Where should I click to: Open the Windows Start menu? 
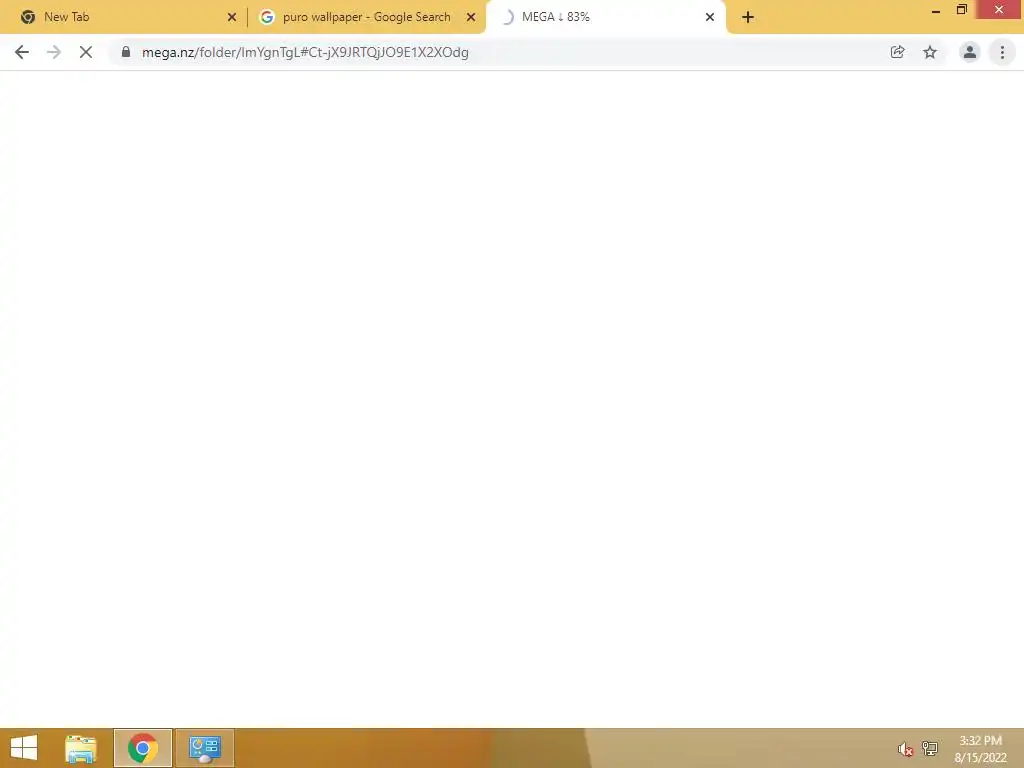pyautogui.click(x=24, y=748)
